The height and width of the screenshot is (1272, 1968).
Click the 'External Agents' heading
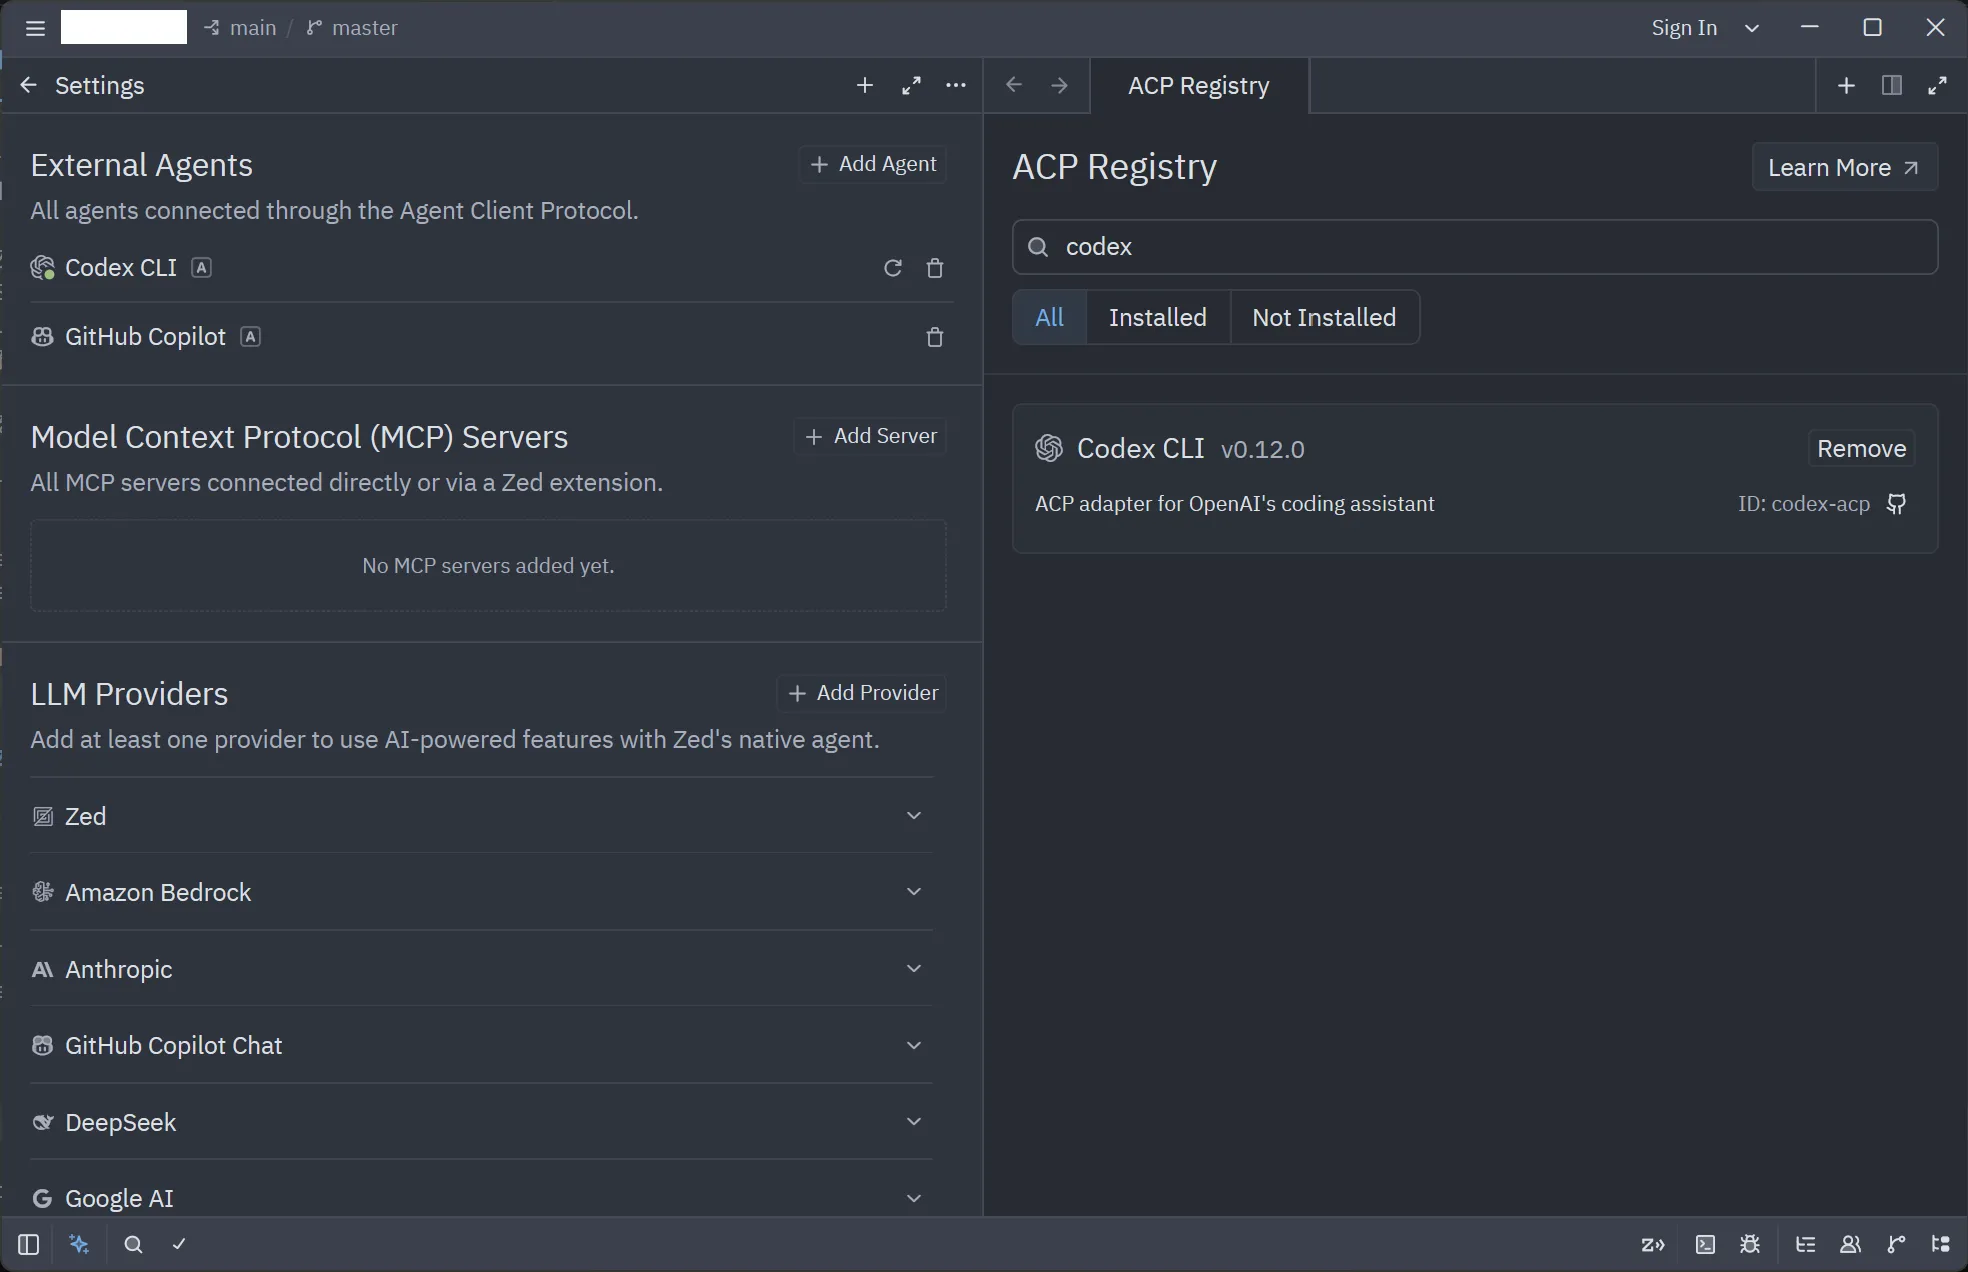point(142,165)
